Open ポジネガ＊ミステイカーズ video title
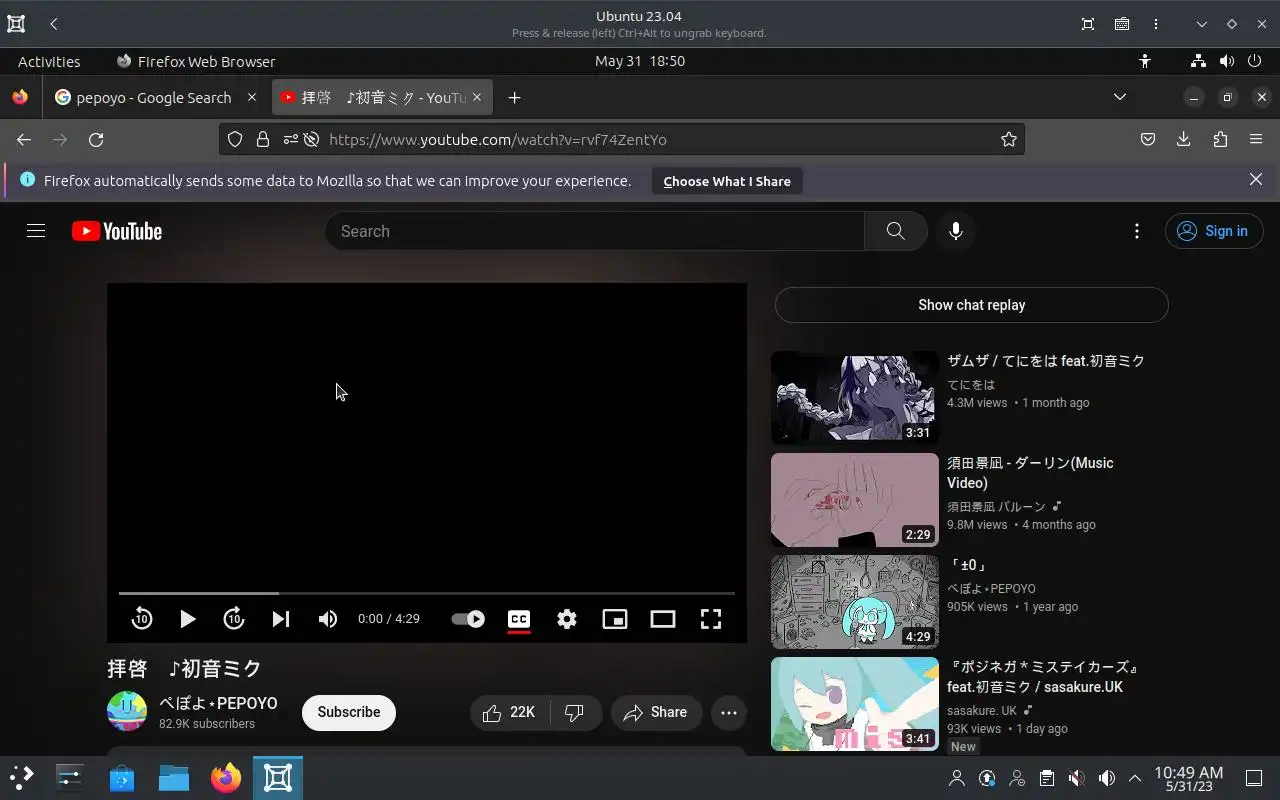This screenshot has height=800, width=1280. (1045, 677)
